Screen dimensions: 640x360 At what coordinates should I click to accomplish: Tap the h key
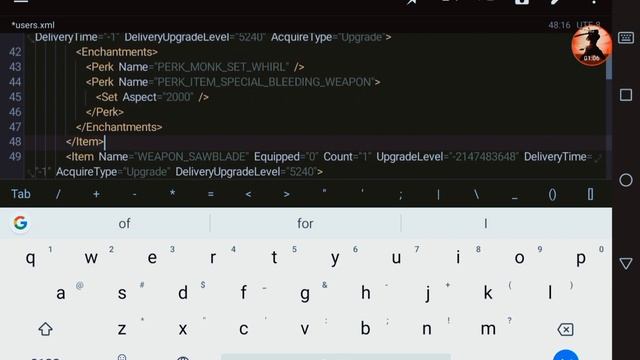[366, 292]
